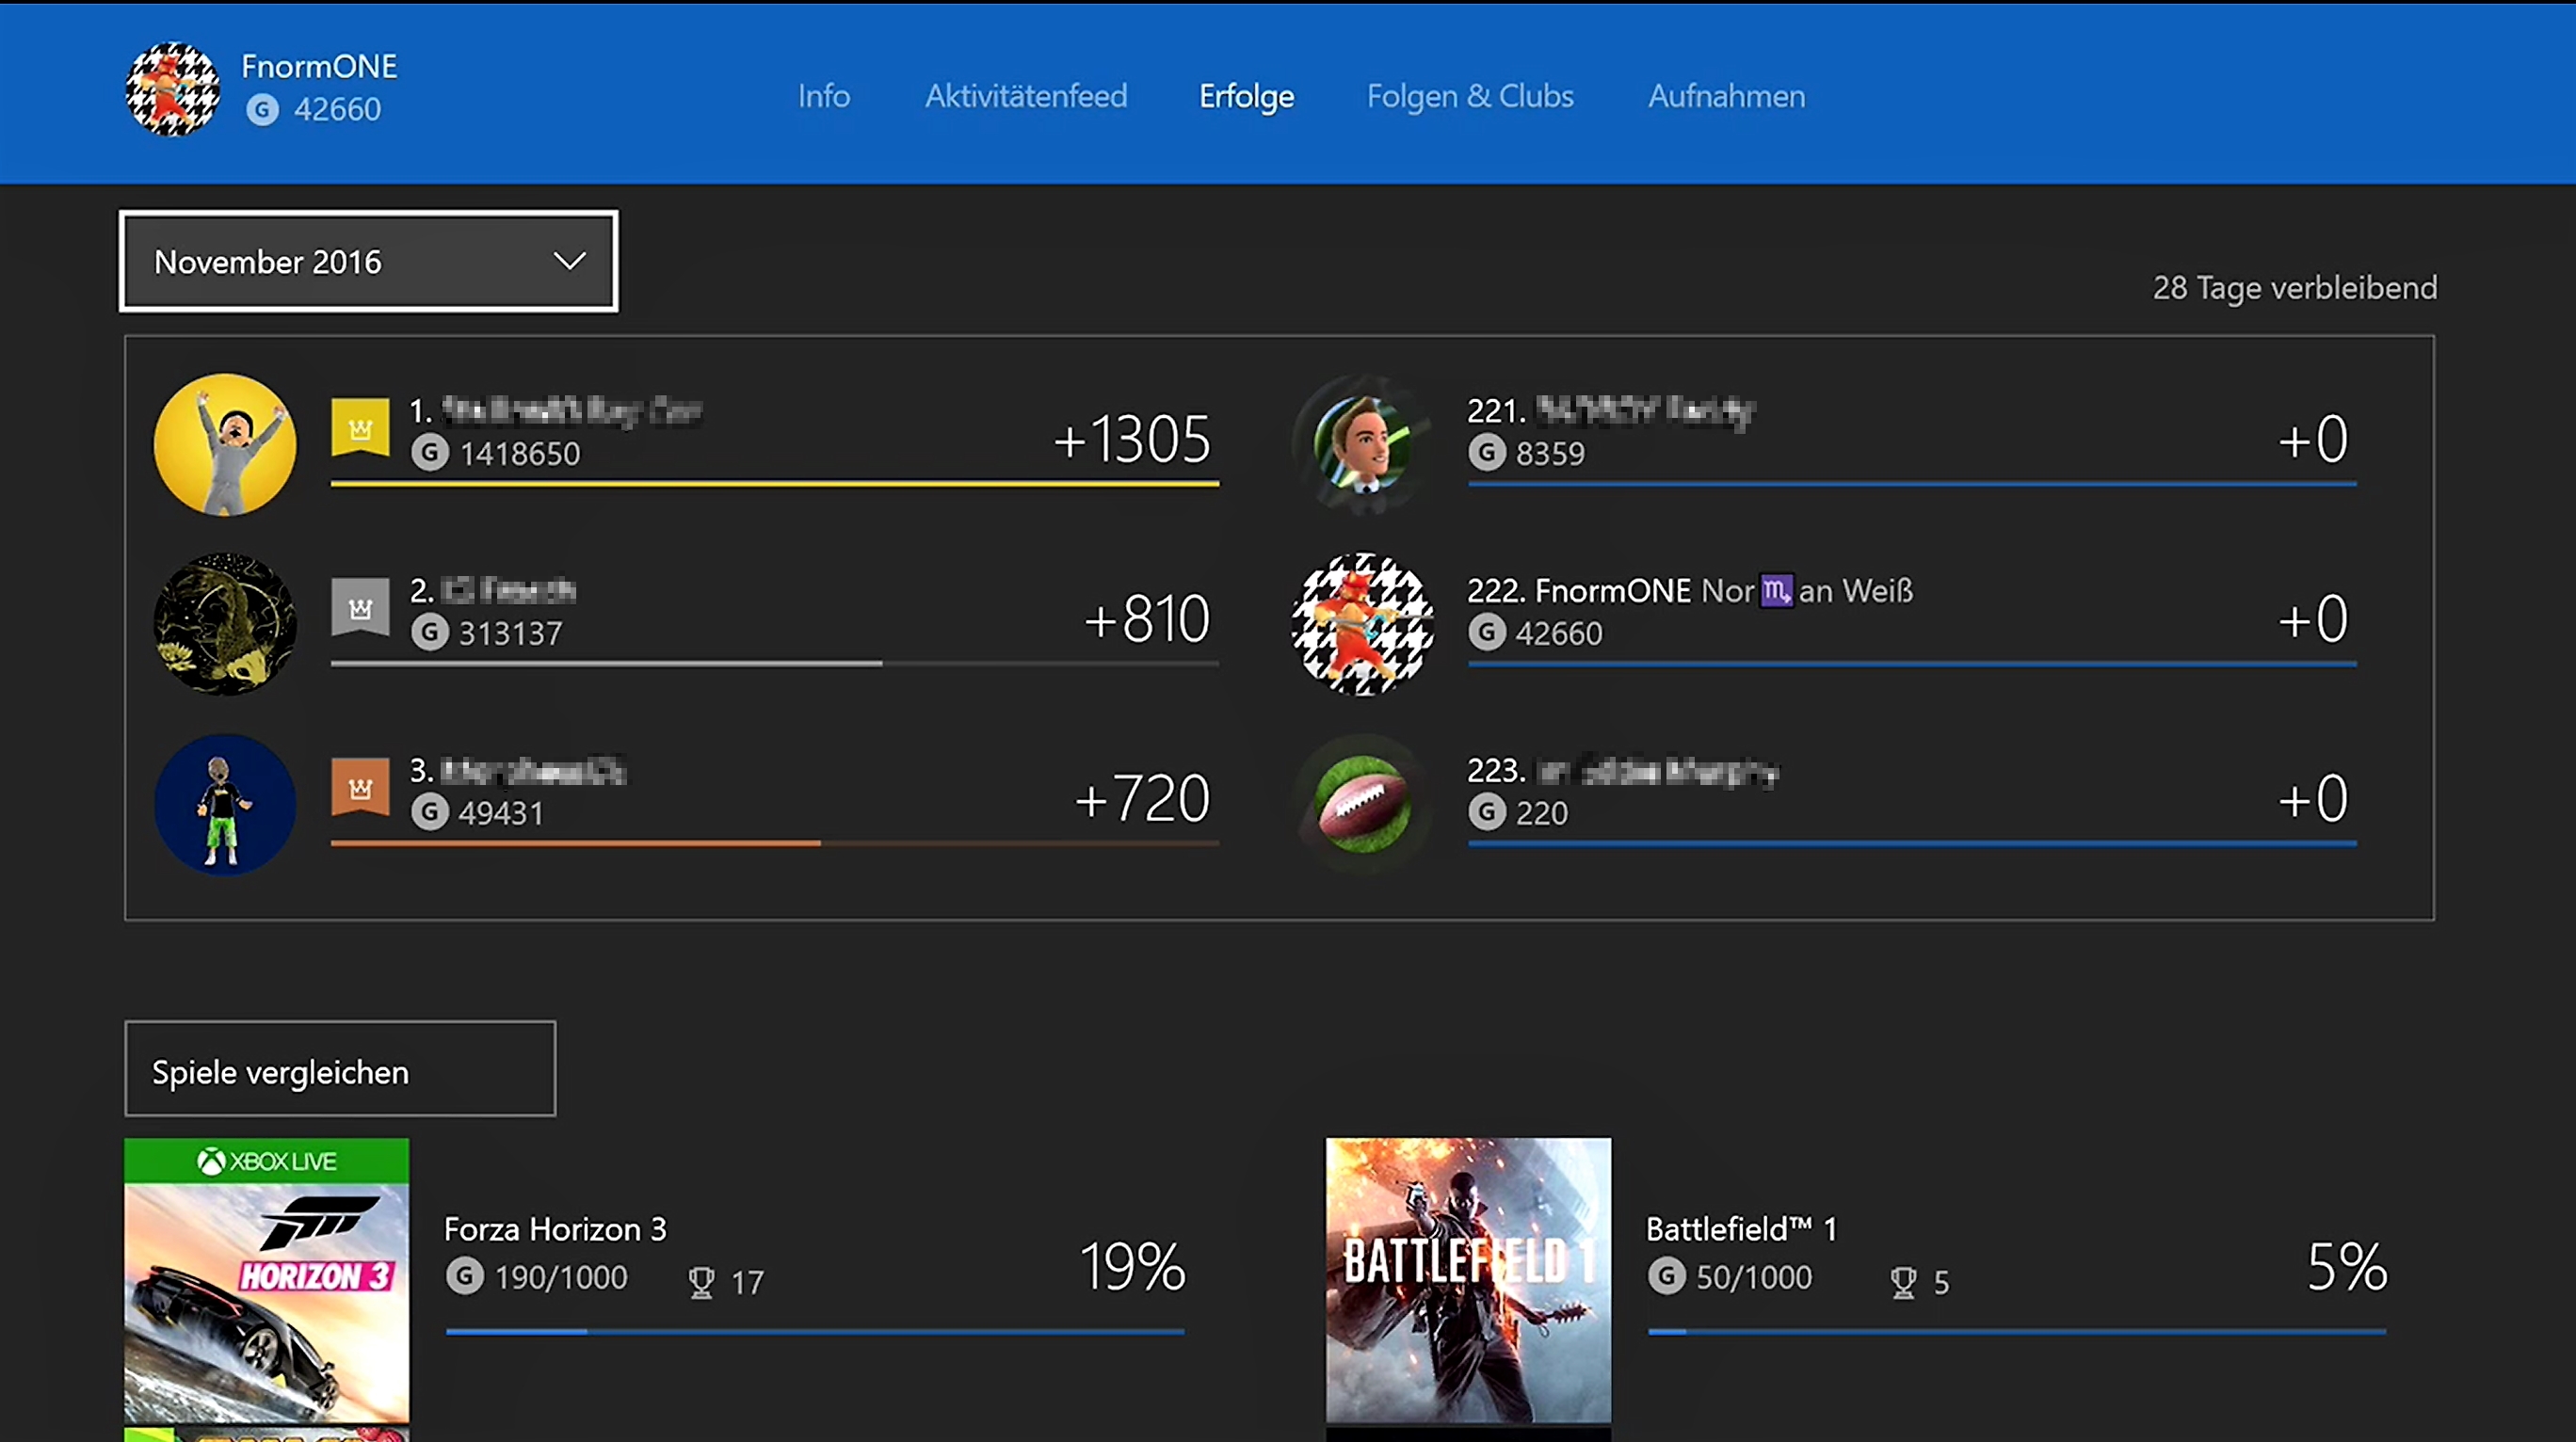Open the avatar of the rank 3 player
The image size is (2576, 1442).
(225, 804)
